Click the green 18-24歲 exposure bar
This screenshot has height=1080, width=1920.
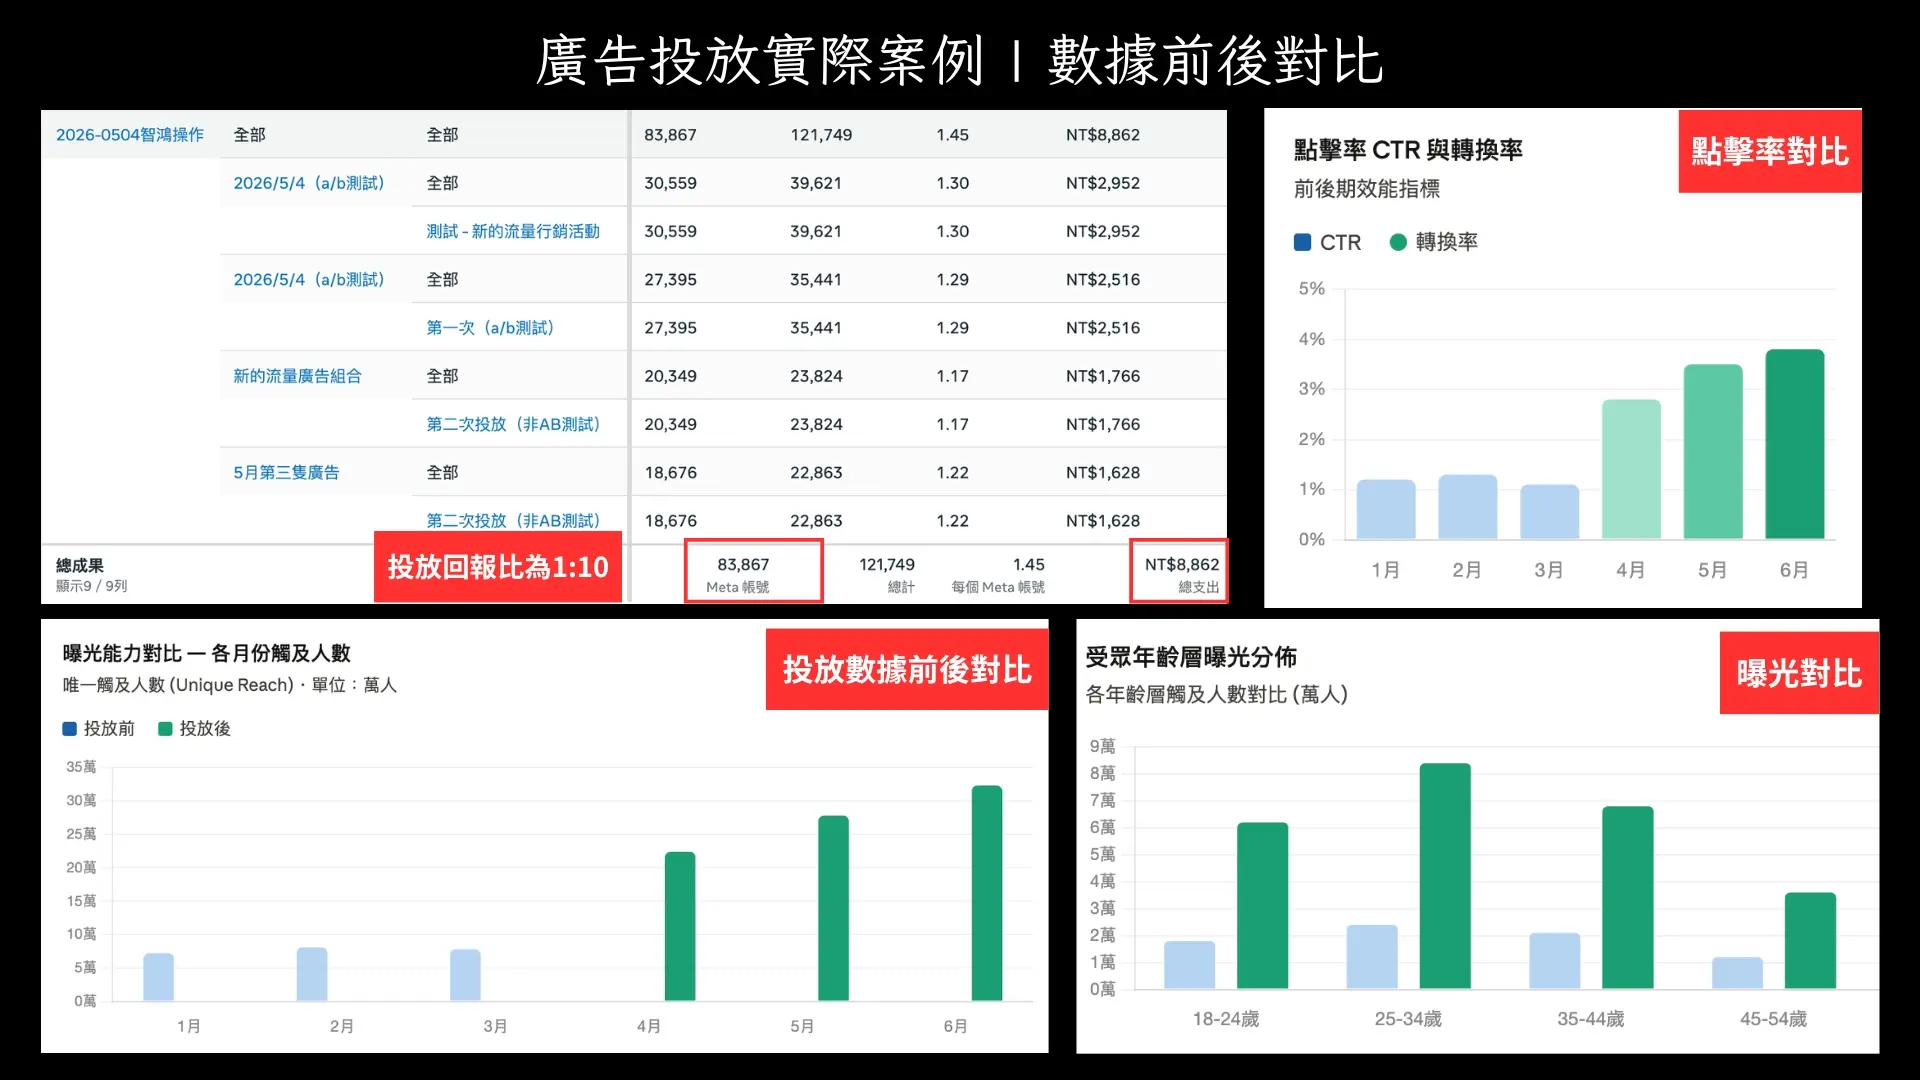(x=1263, y=906)
